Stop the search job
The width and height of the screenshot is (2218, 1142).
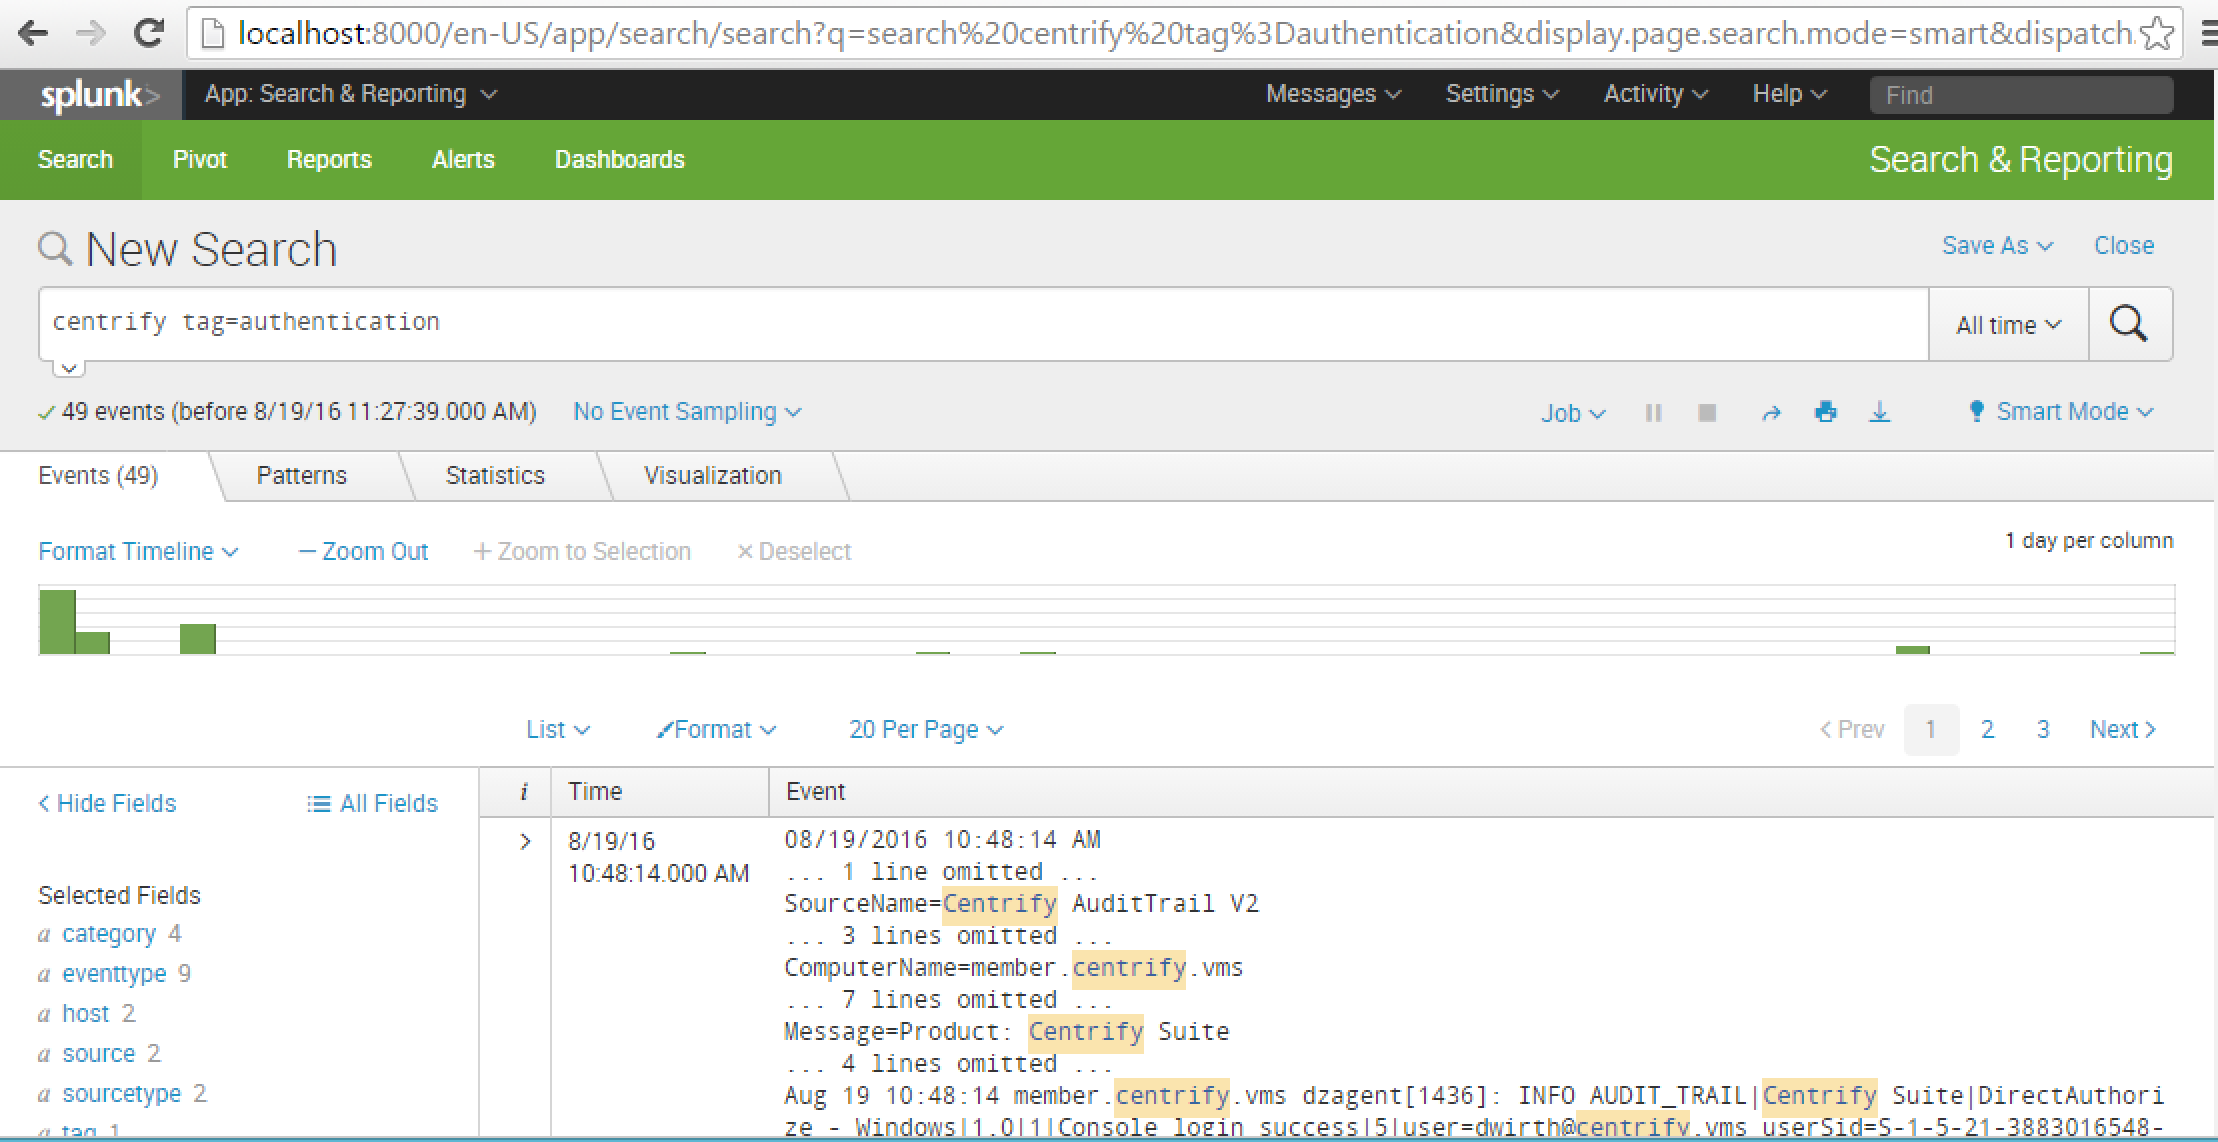click(x=1708, y=412)
